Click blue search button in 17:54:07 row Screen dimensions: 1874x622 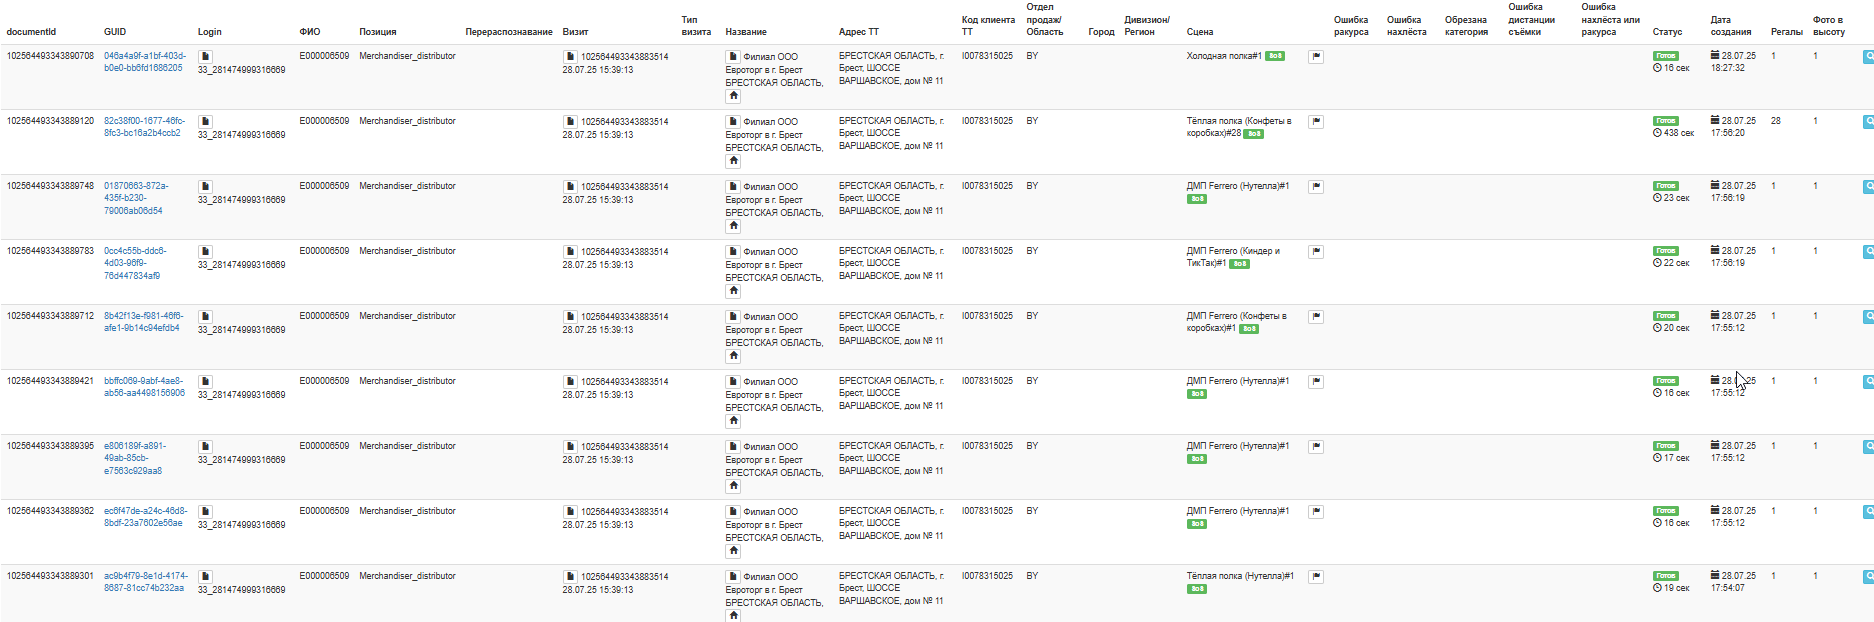click(x=1868, y=577)
